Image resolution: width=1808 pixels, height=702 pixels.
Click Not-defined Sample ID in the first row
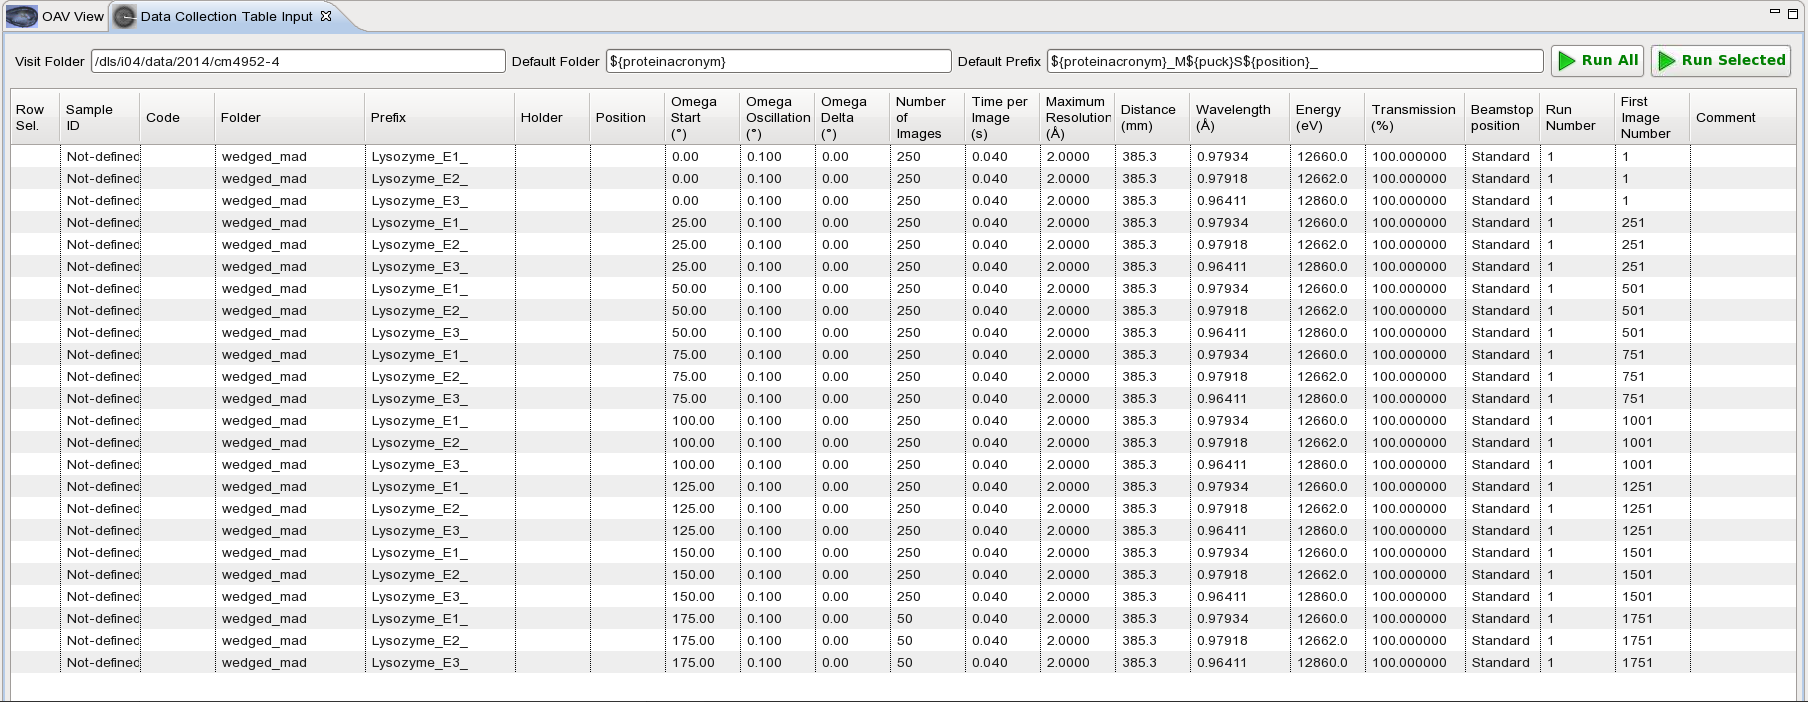click(103, 157)
